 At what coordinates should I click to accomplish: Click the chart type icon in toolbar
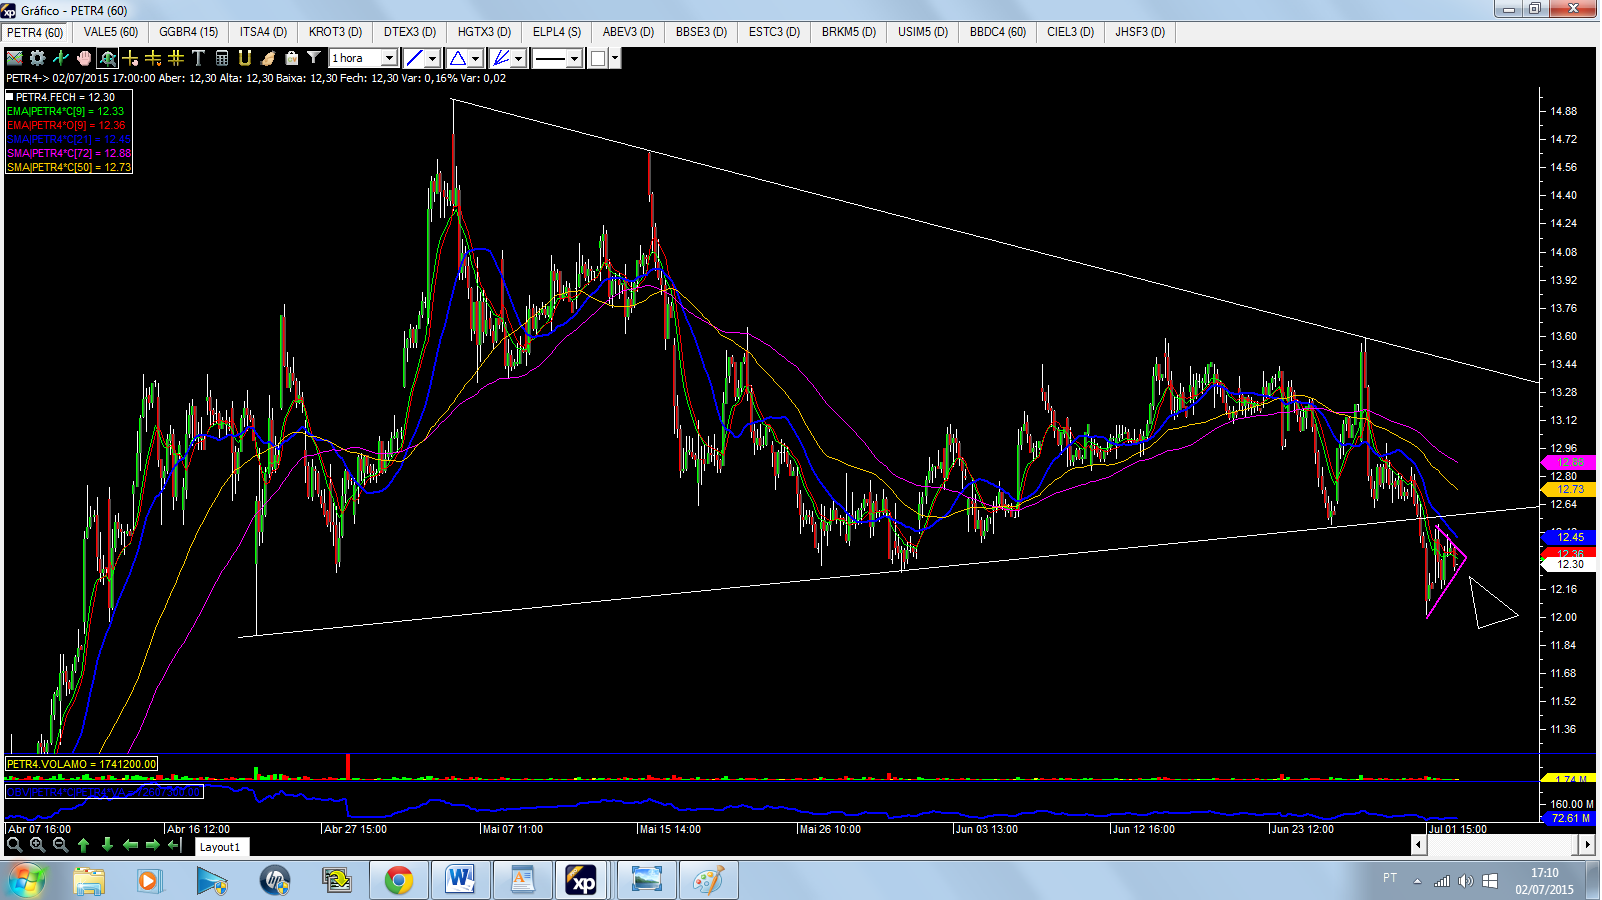tap(15, 58)
